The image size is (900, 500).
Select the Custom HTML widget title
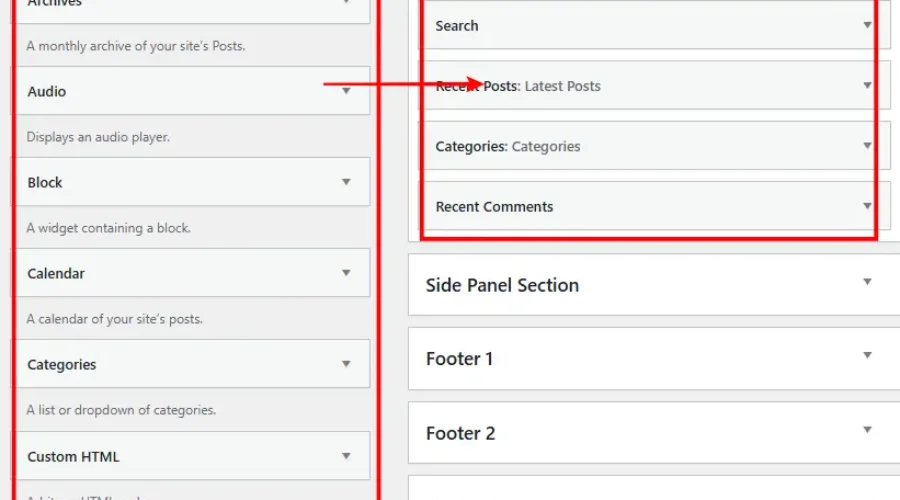[x=73, y=457]
